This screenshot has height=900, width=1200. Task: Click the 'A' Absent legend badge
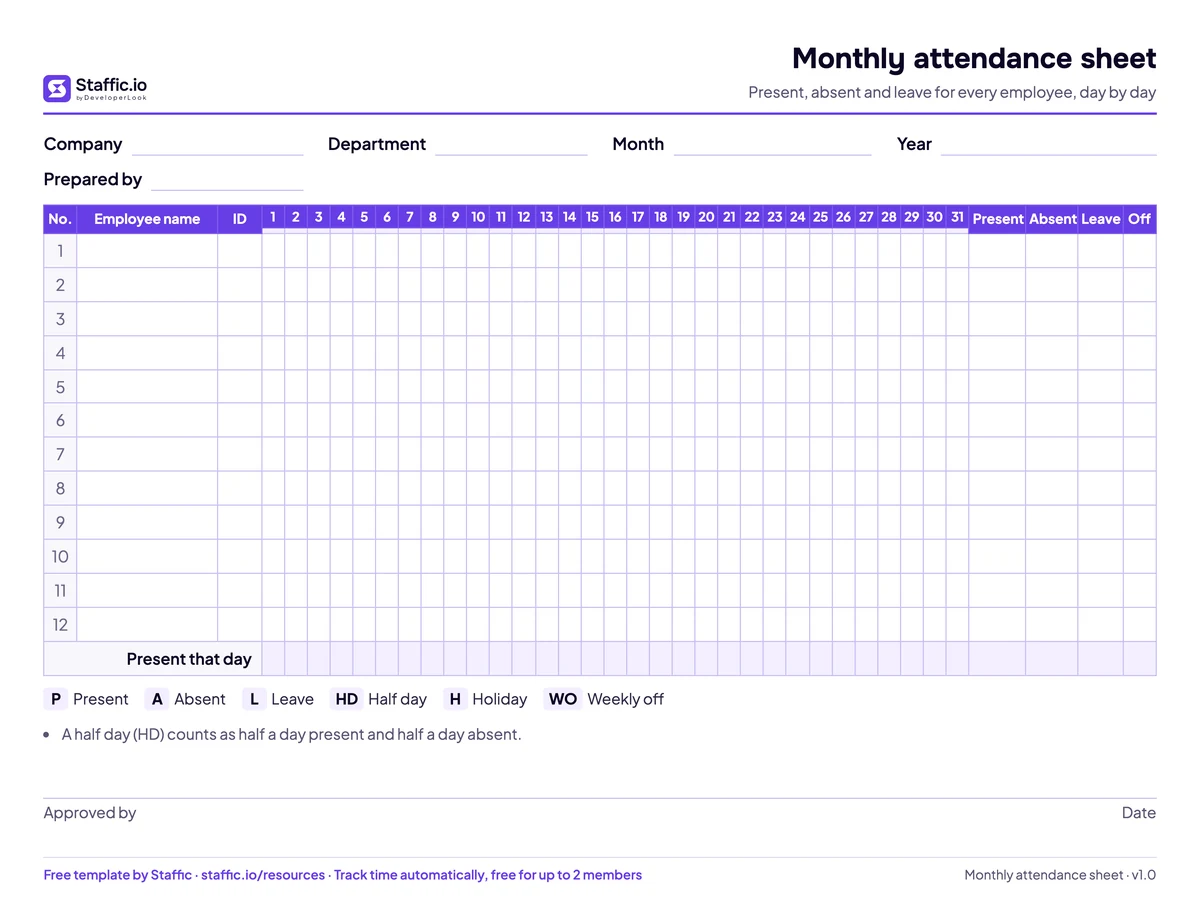point(157,699)
